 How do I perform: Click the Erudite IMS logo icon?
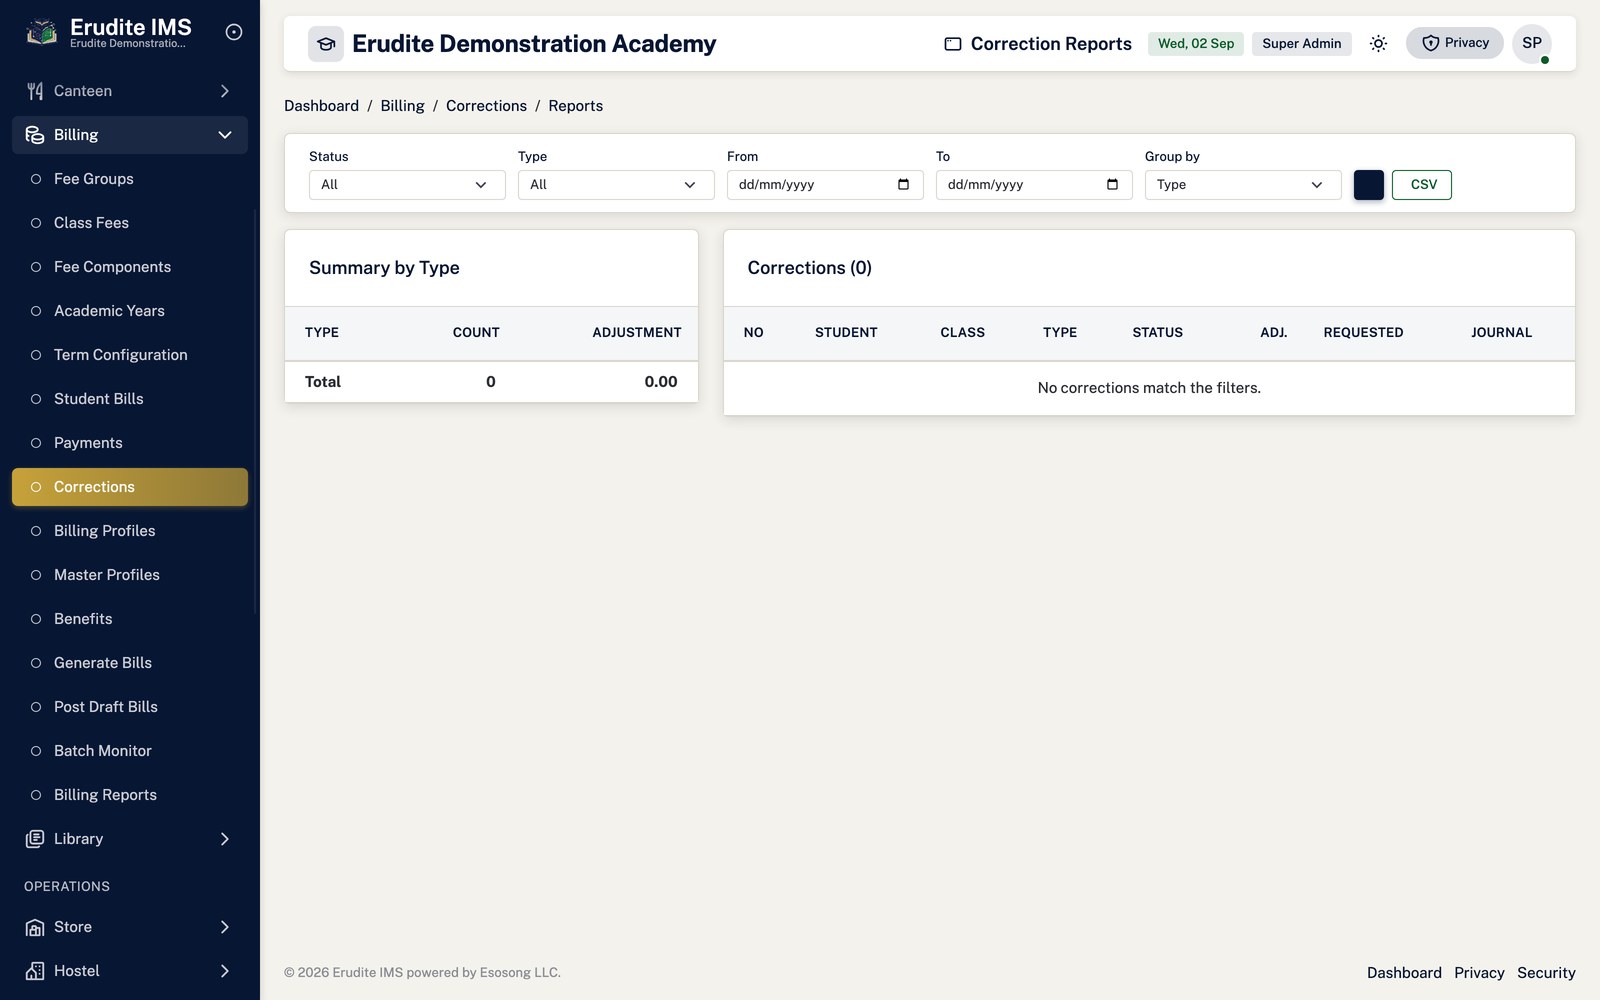pyautogui.click(x=41, y=32)
